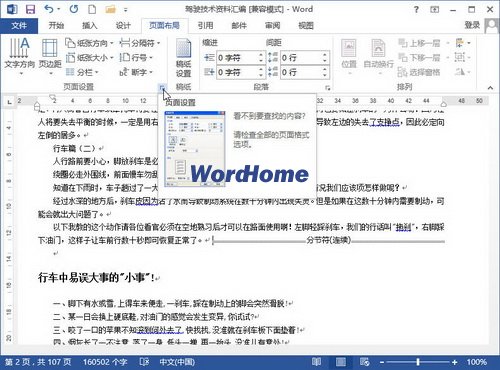This screenshot has height=370, width=500.
Task: Open the 断字 hyphenation dropdown
Action: click(136, 72)
